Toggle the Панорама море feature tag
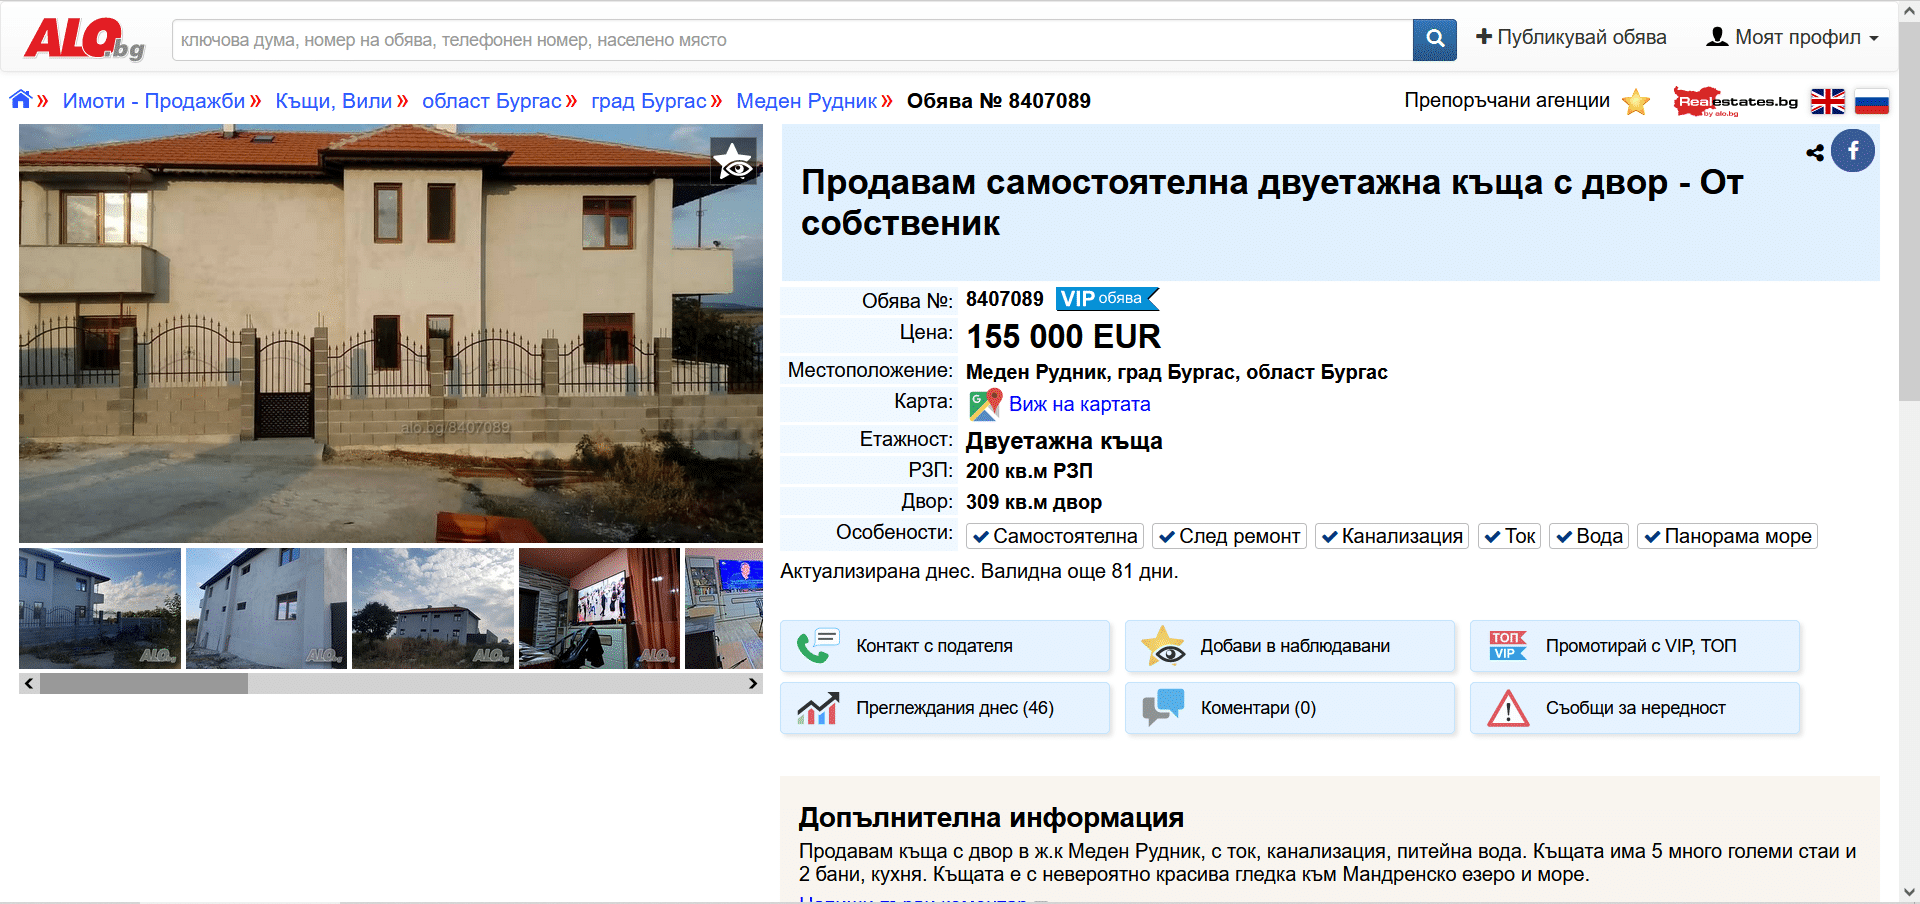The width and height of the screenshot is (1920, 904). click(1726, 537)
